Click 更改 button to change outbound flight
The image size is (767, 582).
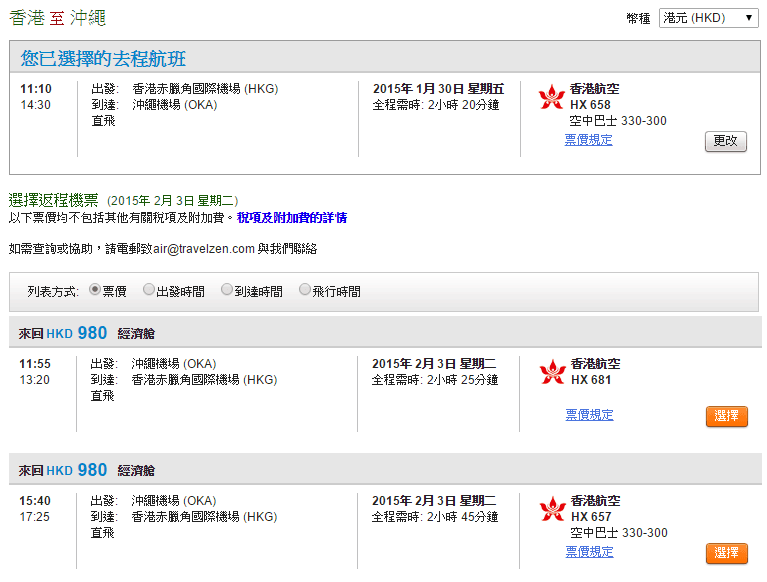pos(725,141)
